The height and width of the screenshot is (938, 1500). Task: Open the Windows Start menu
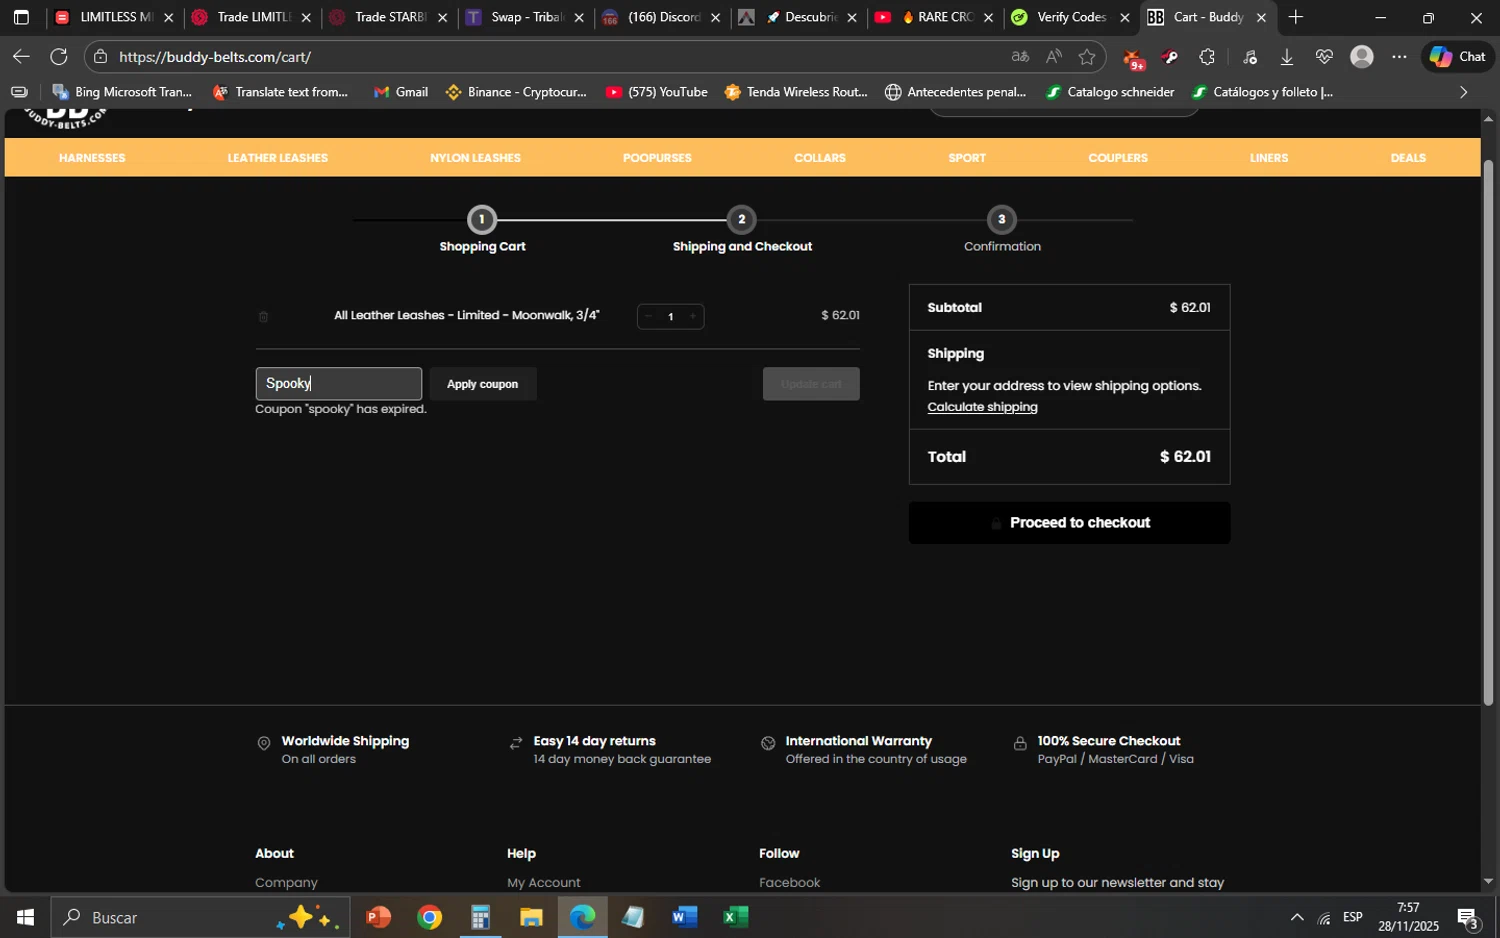click(x=25, y=917)
